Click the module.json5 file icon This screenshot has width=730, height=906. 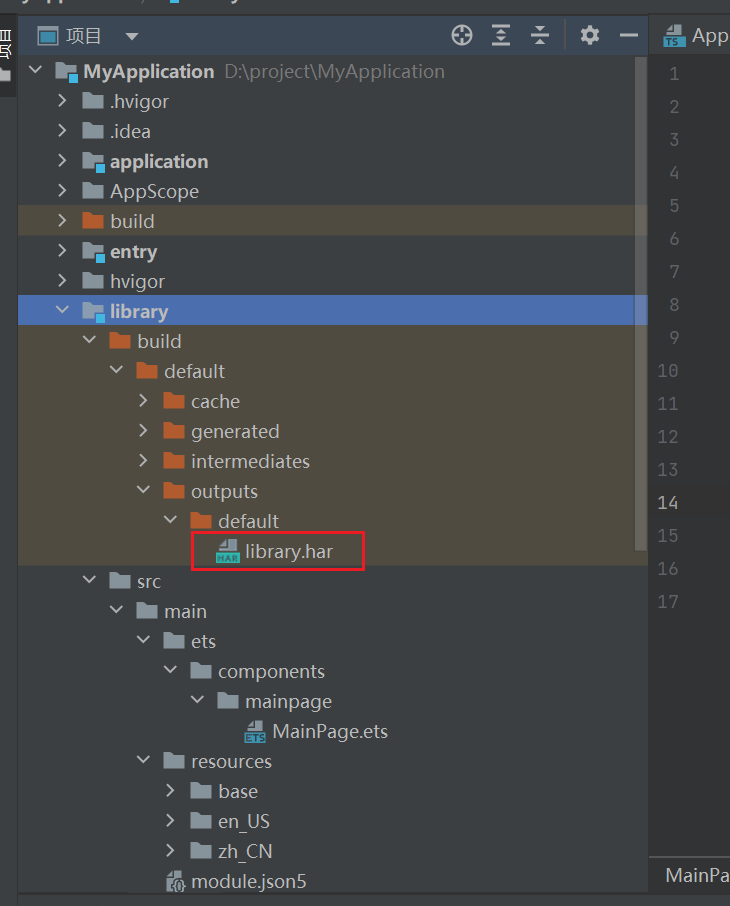click(175, 881)
